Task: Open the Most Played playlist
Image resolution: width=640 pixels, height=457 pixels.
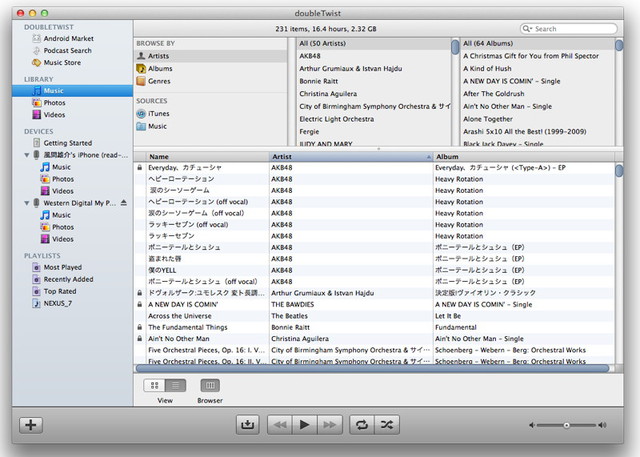Action: (63, 267)
